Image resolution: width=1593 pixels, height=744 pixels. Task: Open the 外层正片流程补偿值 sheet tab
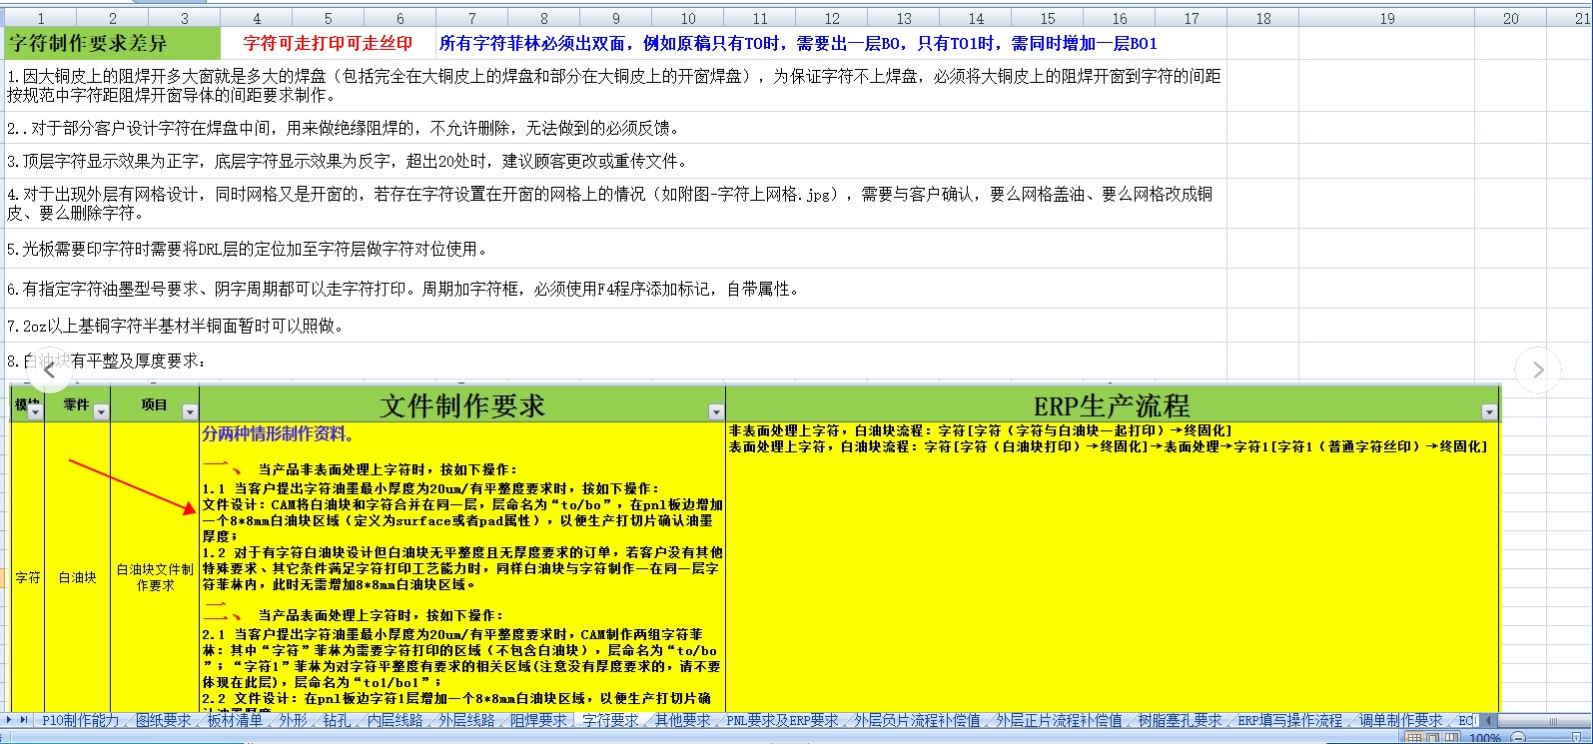tap(1059, 720)
